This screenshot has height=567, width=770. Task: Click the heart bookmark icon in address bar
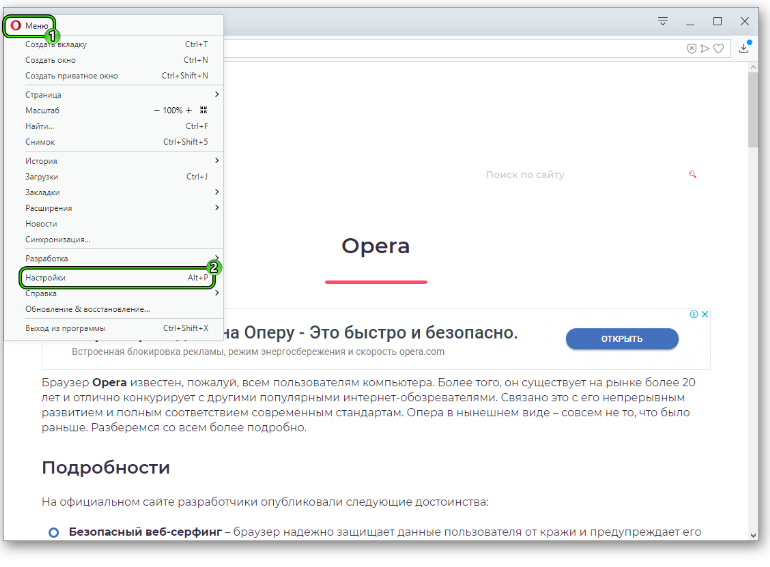click(x=718, y=48)
